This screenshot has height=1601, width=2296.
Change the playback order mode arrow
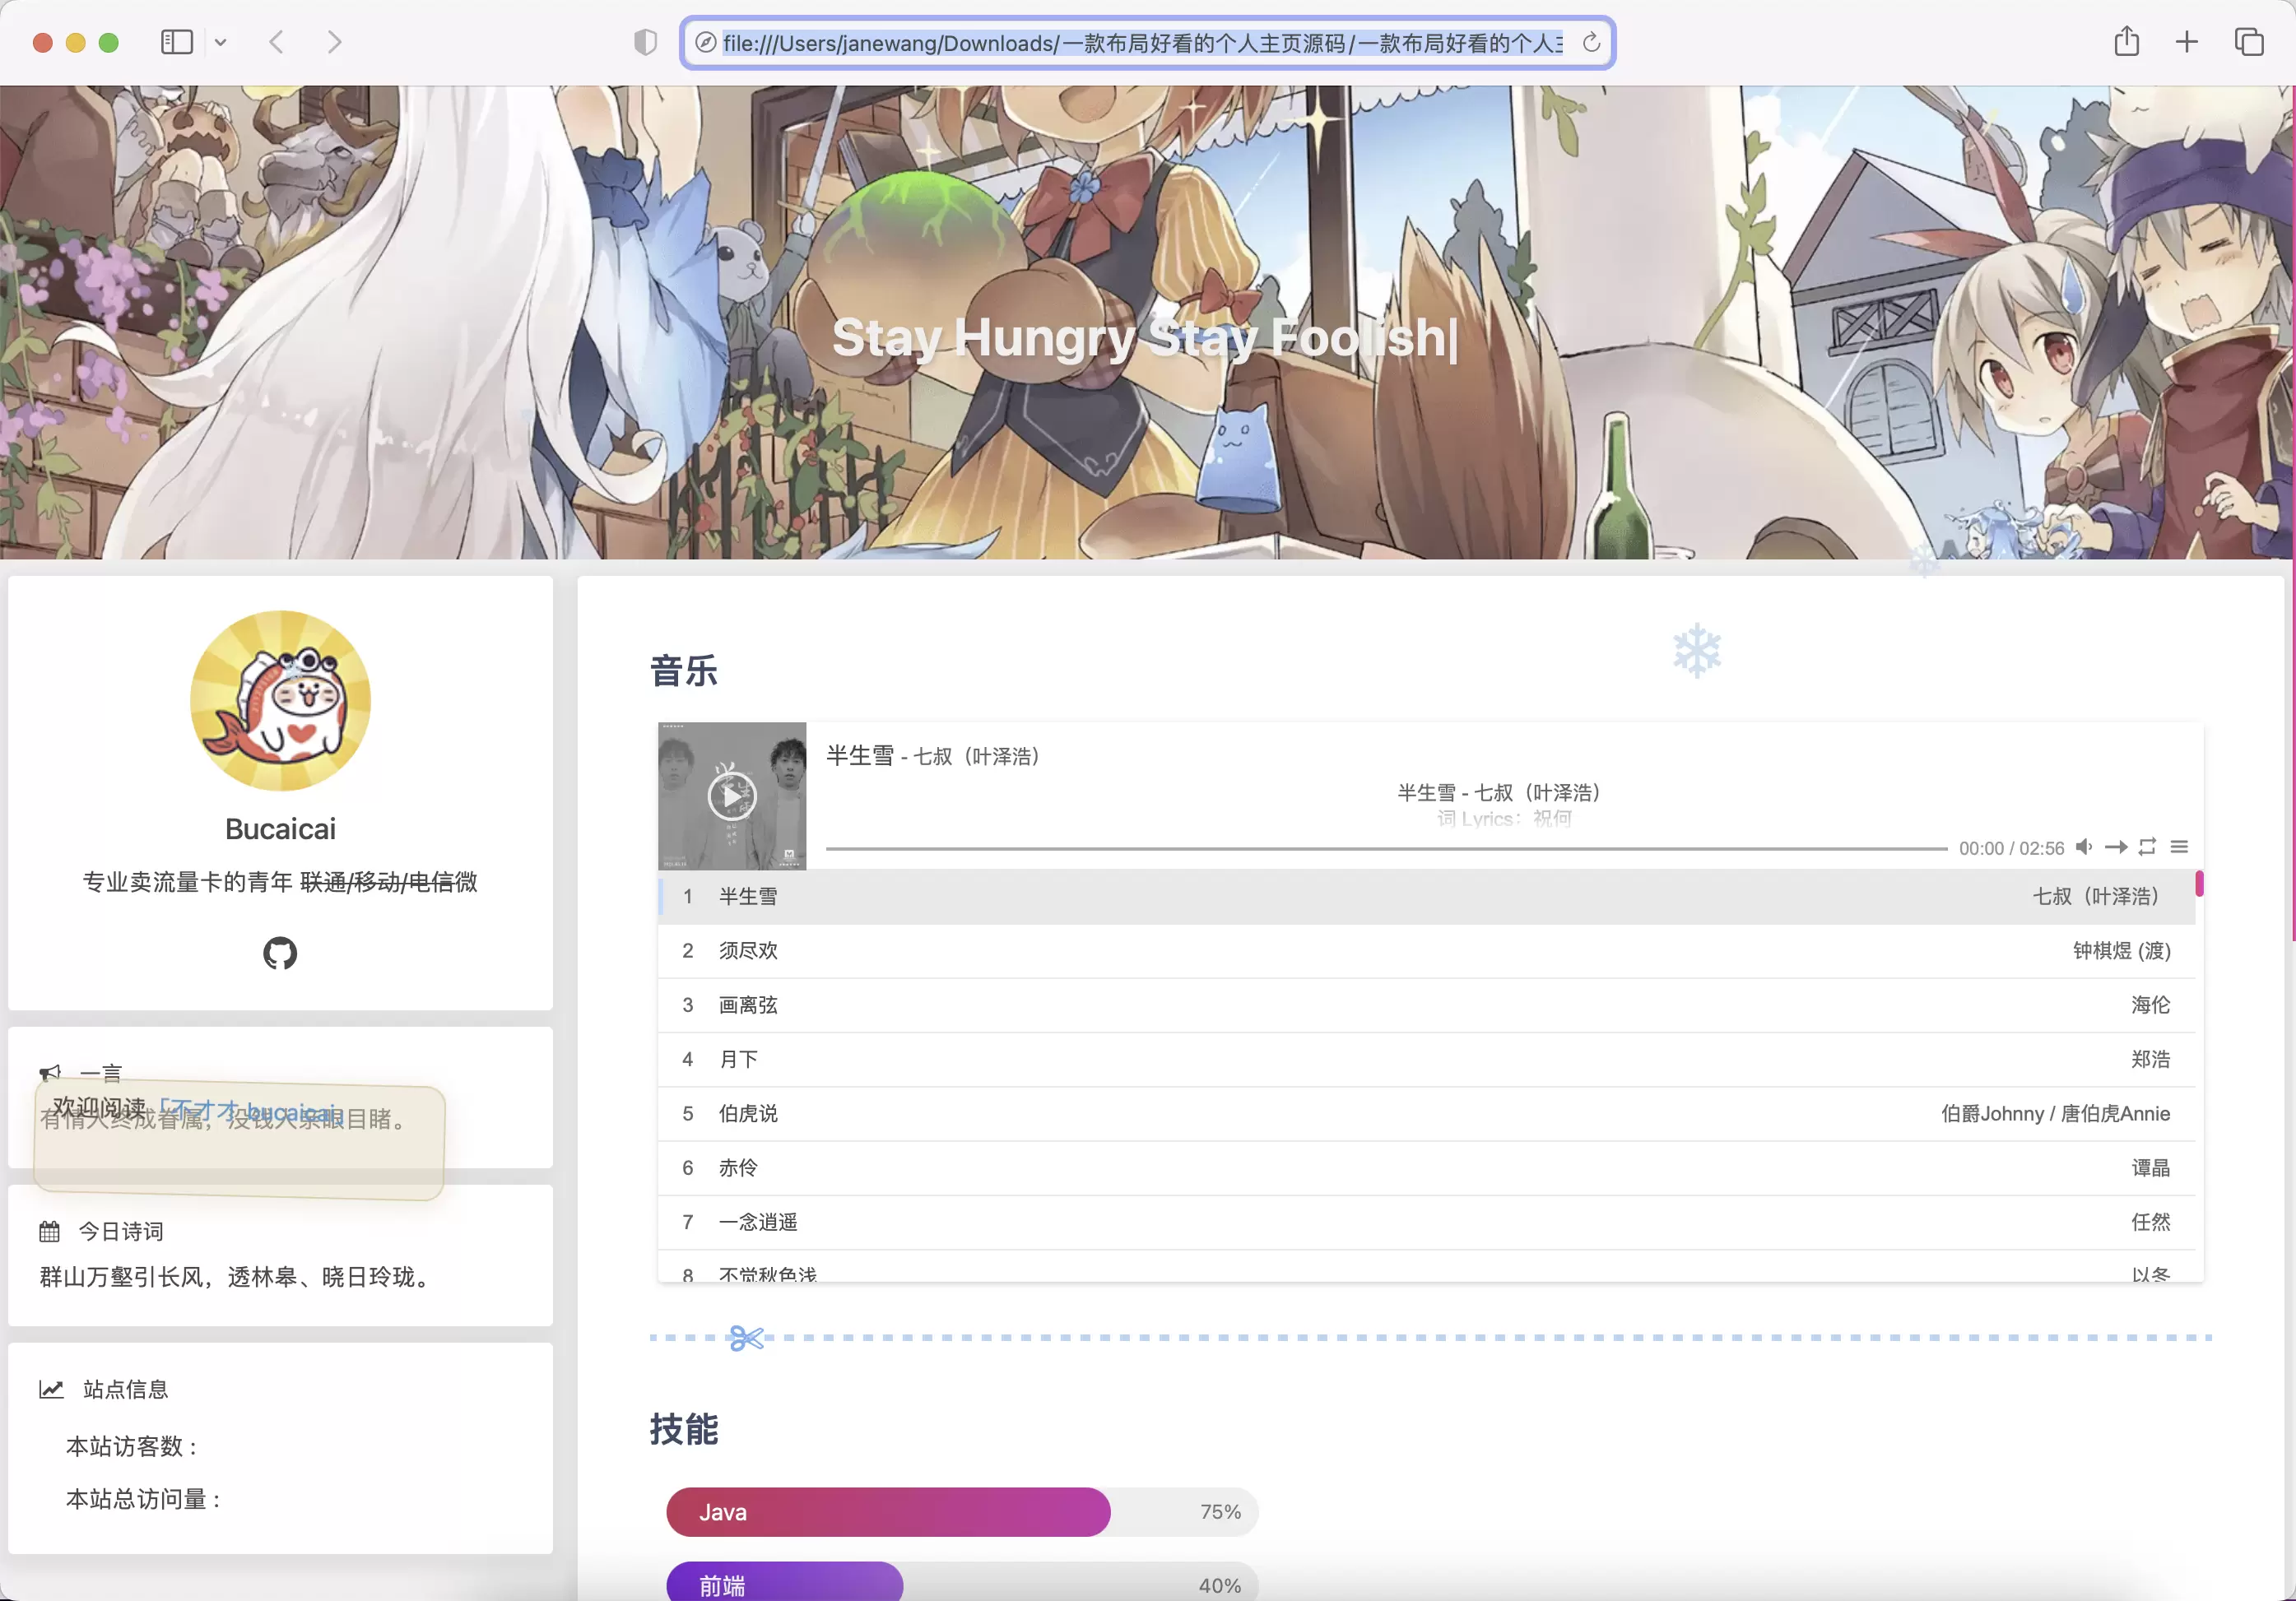[x=2116, y=847]
